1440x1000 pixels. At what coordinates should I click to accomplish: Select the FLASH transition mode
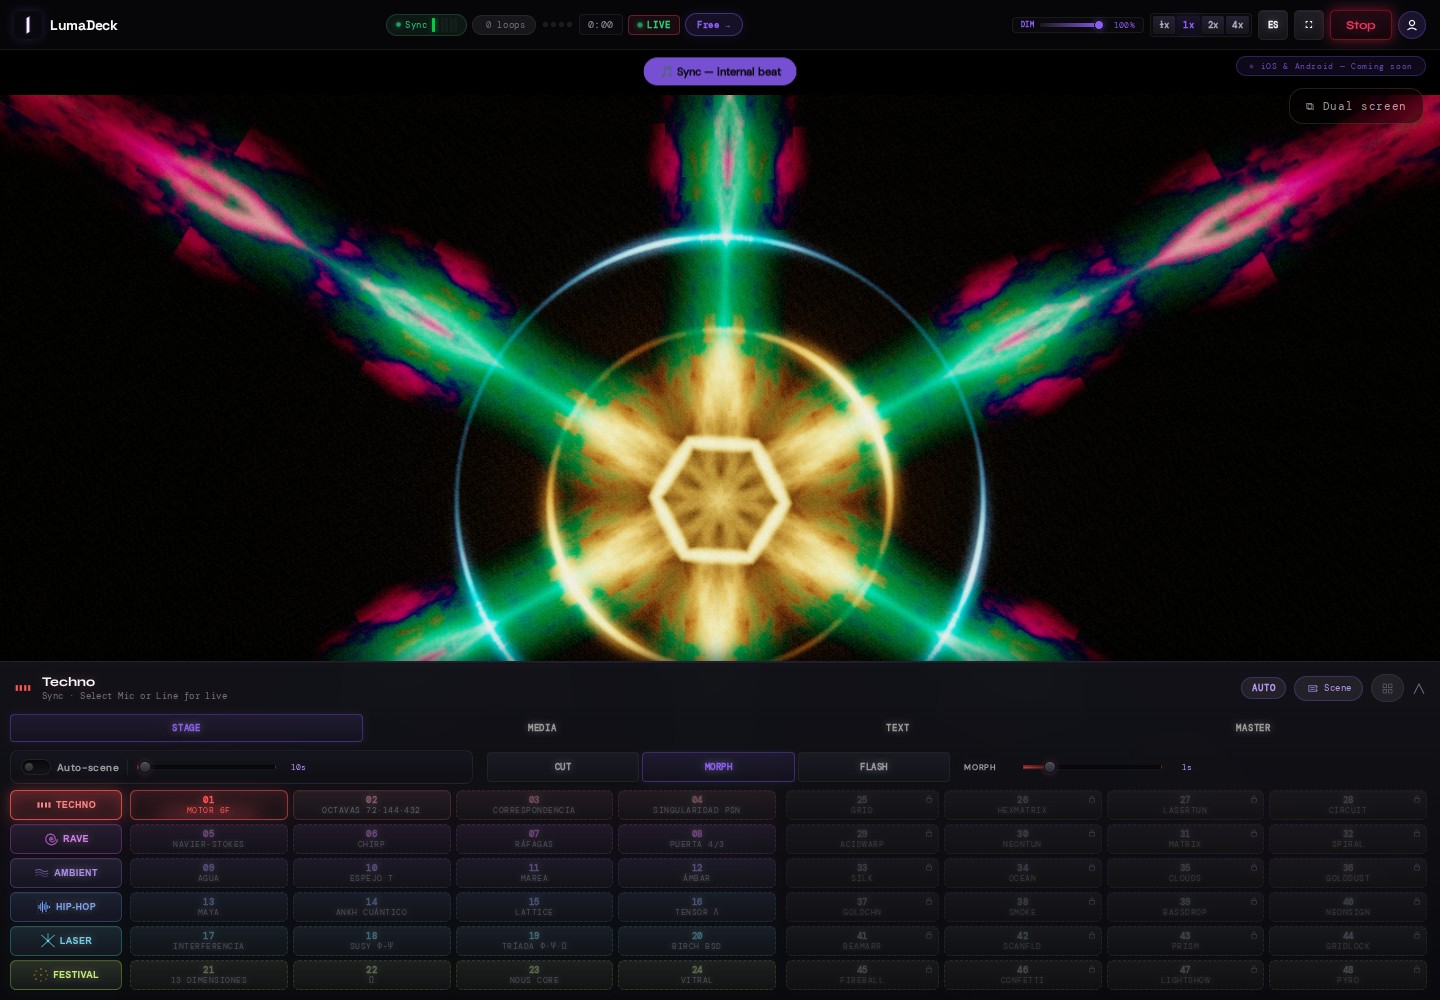(x=874, y=767)
